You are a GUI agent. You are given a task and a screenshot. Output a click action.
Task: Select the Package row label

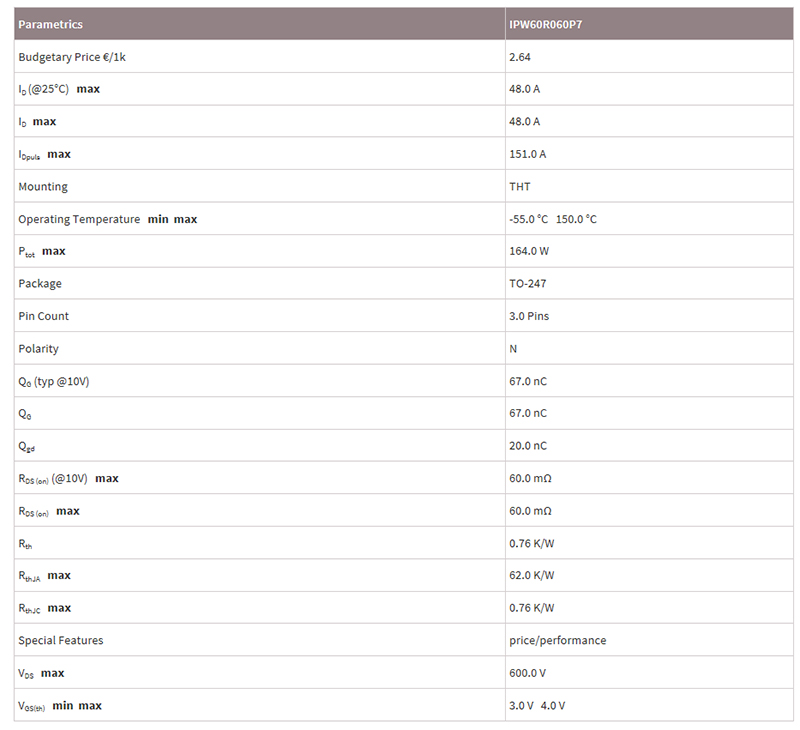click(x=40, y=284)
